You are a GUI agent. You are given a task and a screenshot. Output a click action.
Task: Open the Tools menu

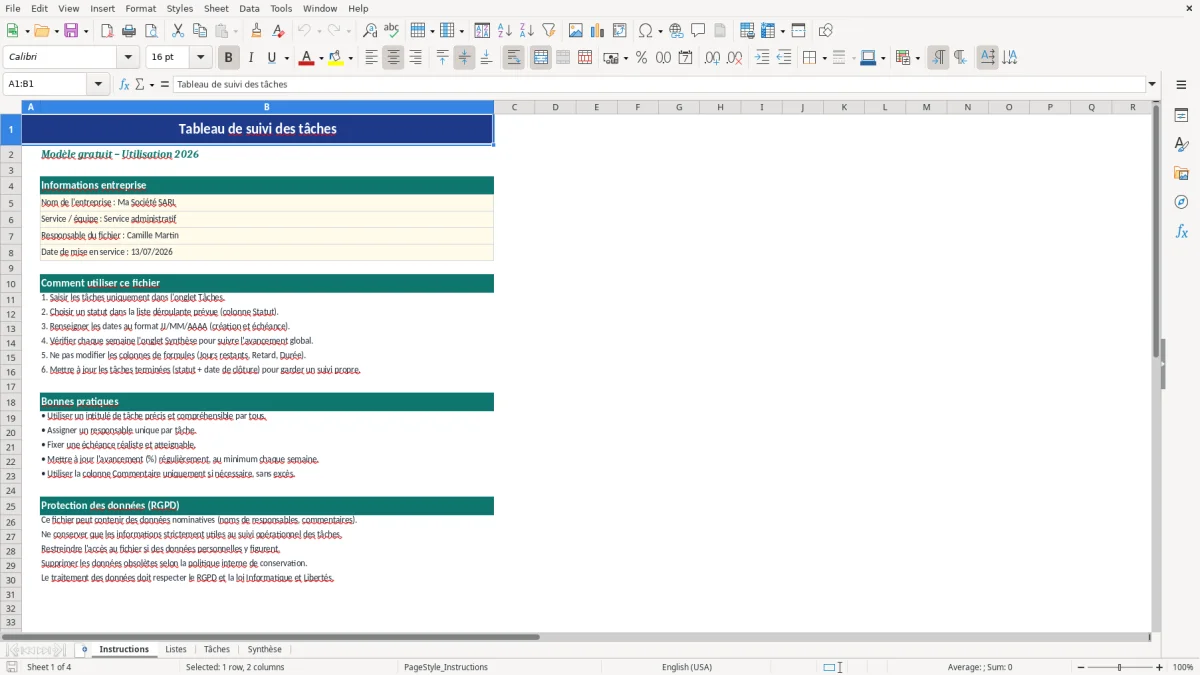(281, 8)
